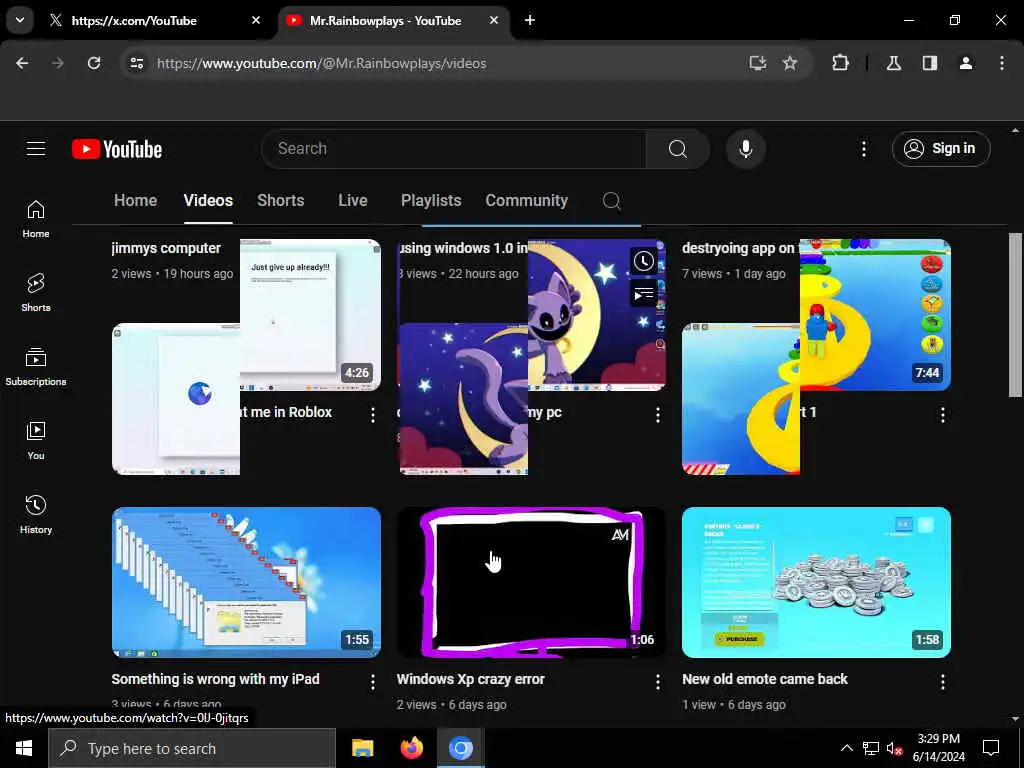Play the 1:58 coins video thumbnail

[x=816, y=583]
